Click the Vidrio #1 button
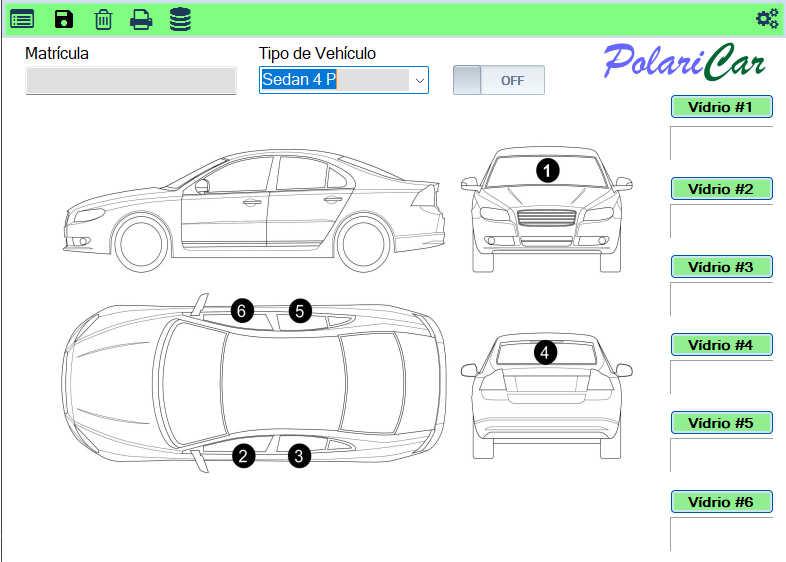This screenshot has height=562, width=786. click(x=721, y=107)
